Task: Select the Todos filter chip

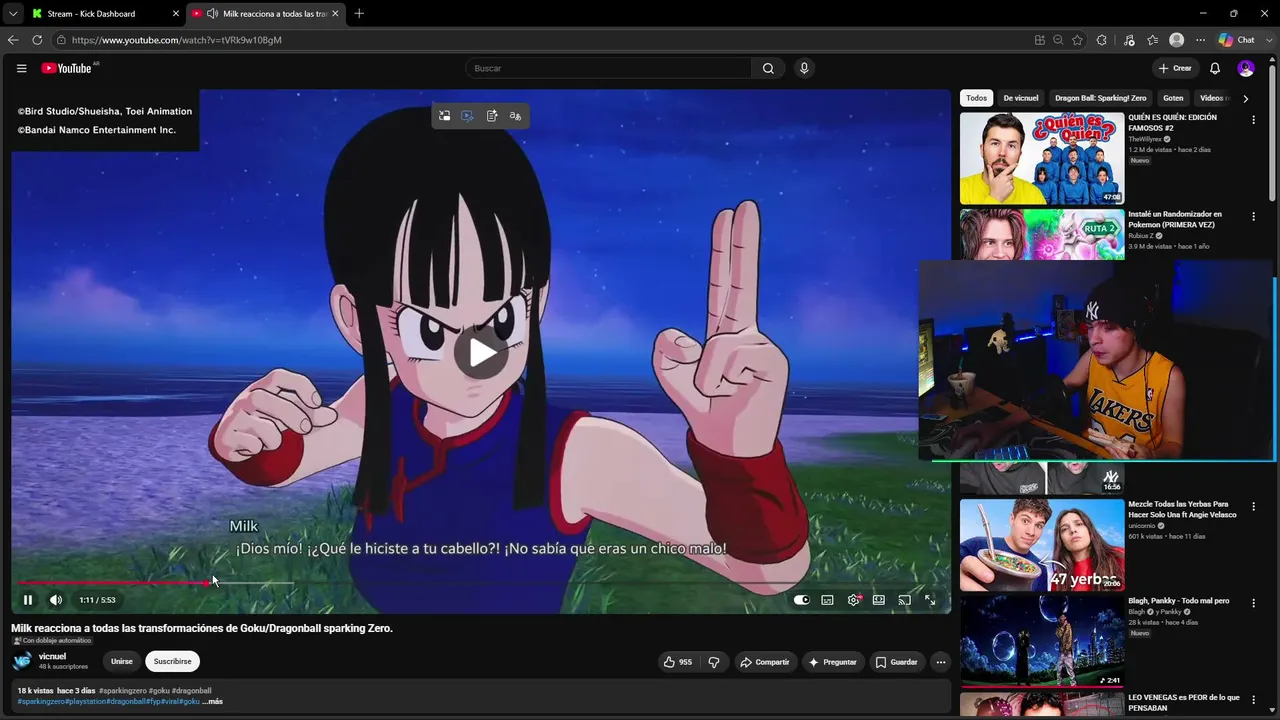Action: [x=976, y=98]
